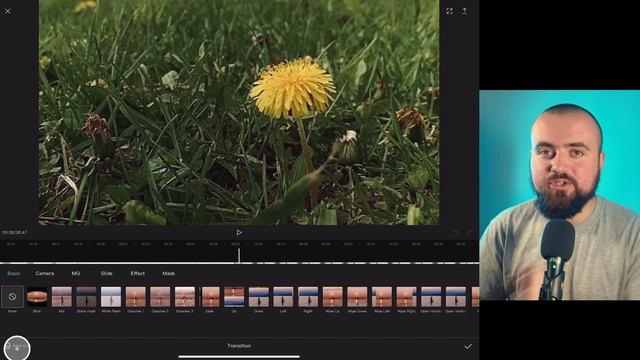Click the white playhead on the timeline

[x=239, y=255]
